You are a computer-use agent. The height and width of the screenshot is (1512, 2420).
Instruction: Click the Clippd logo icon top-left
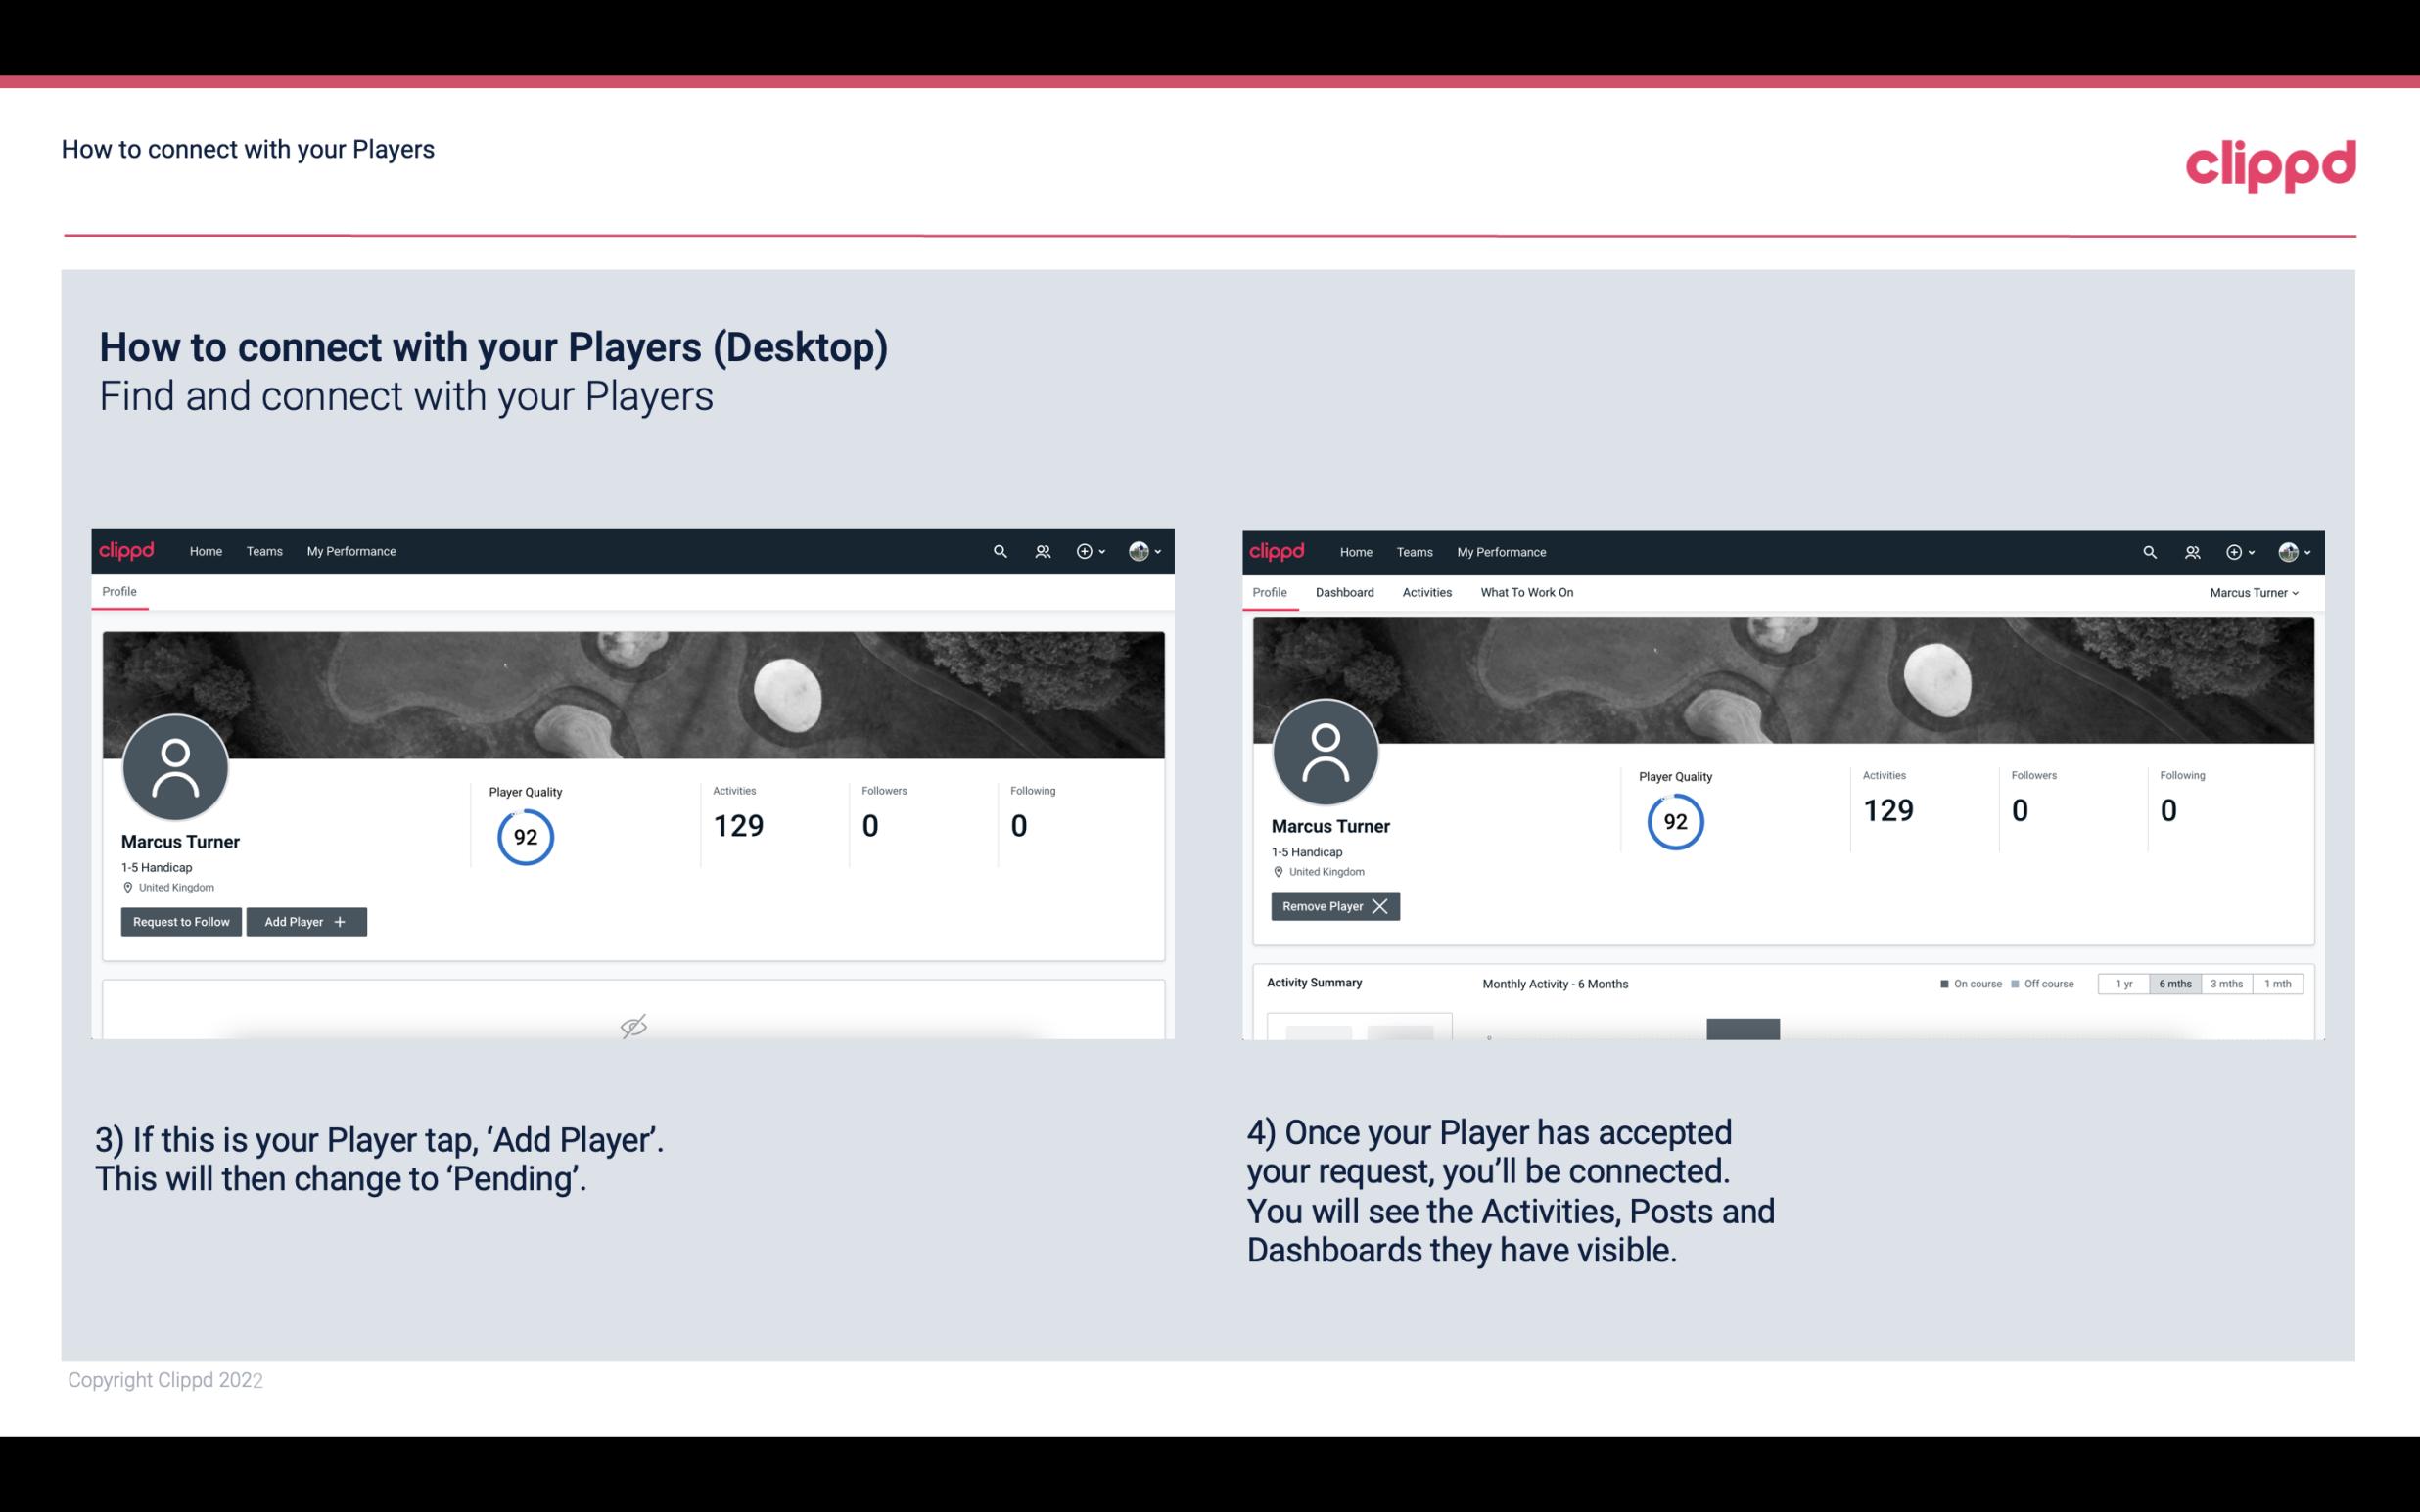pos(127,550)
